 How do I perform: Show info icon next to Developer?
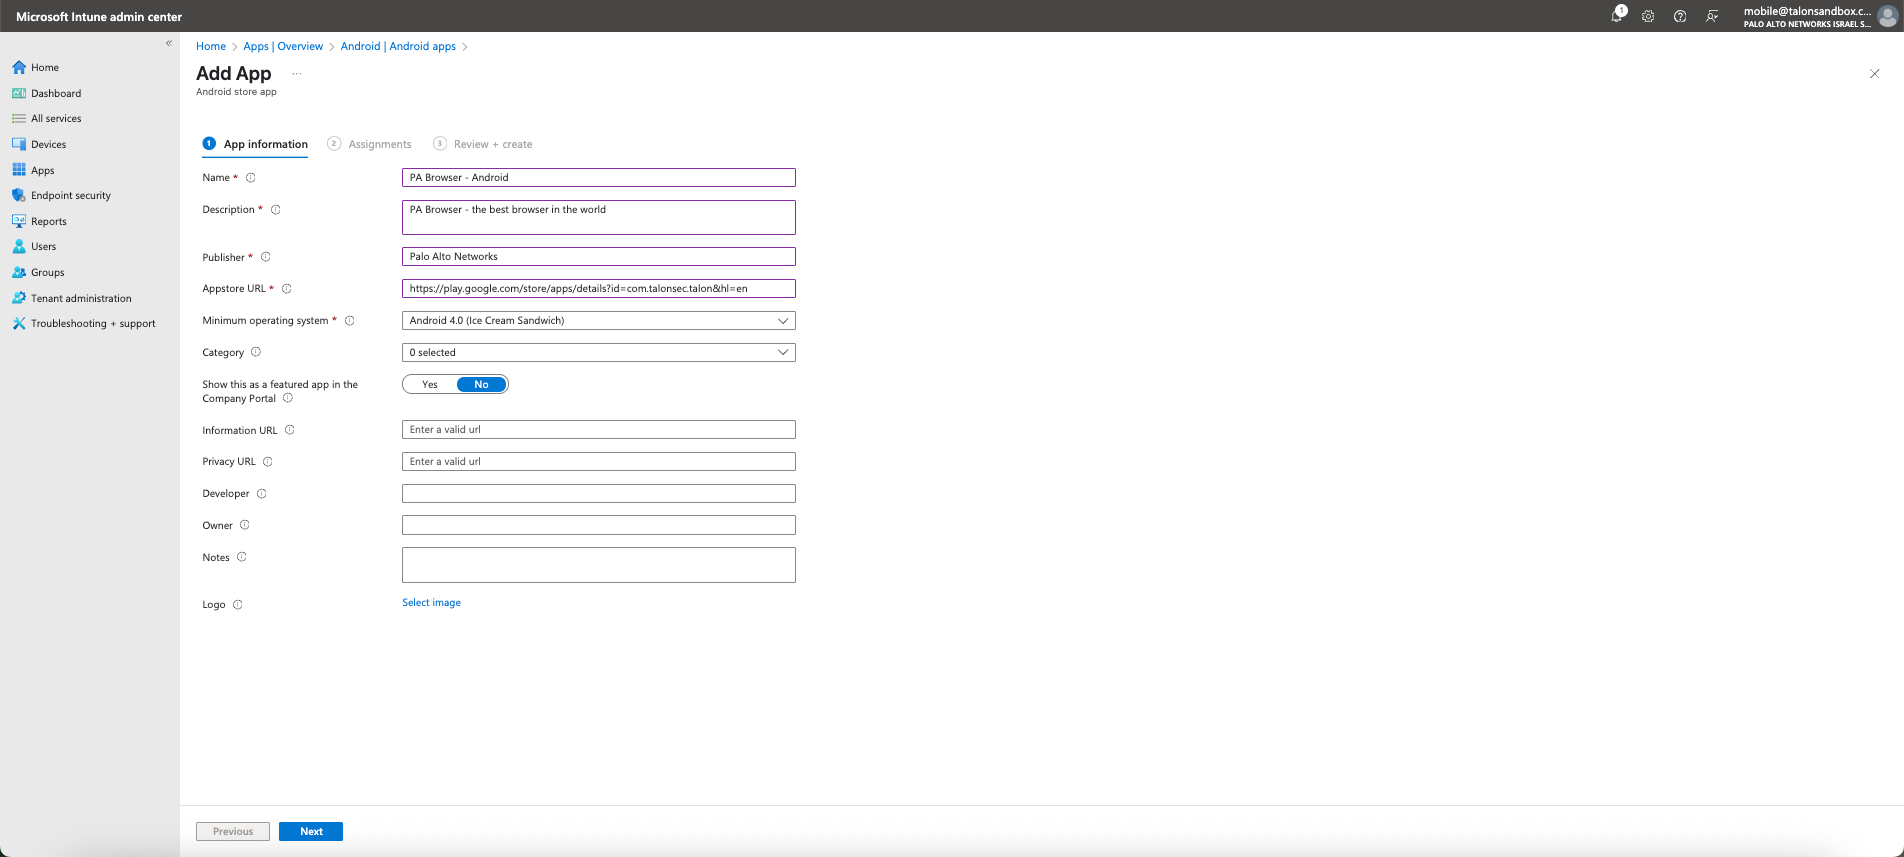point(262,494)
